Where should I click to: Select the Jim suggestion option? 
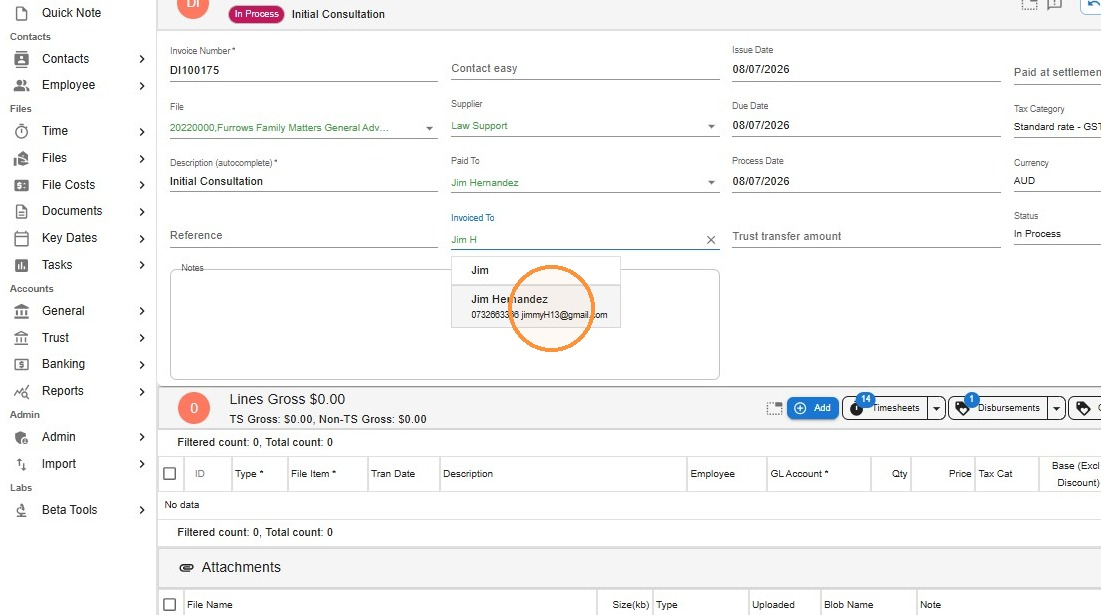coord(536,270)
